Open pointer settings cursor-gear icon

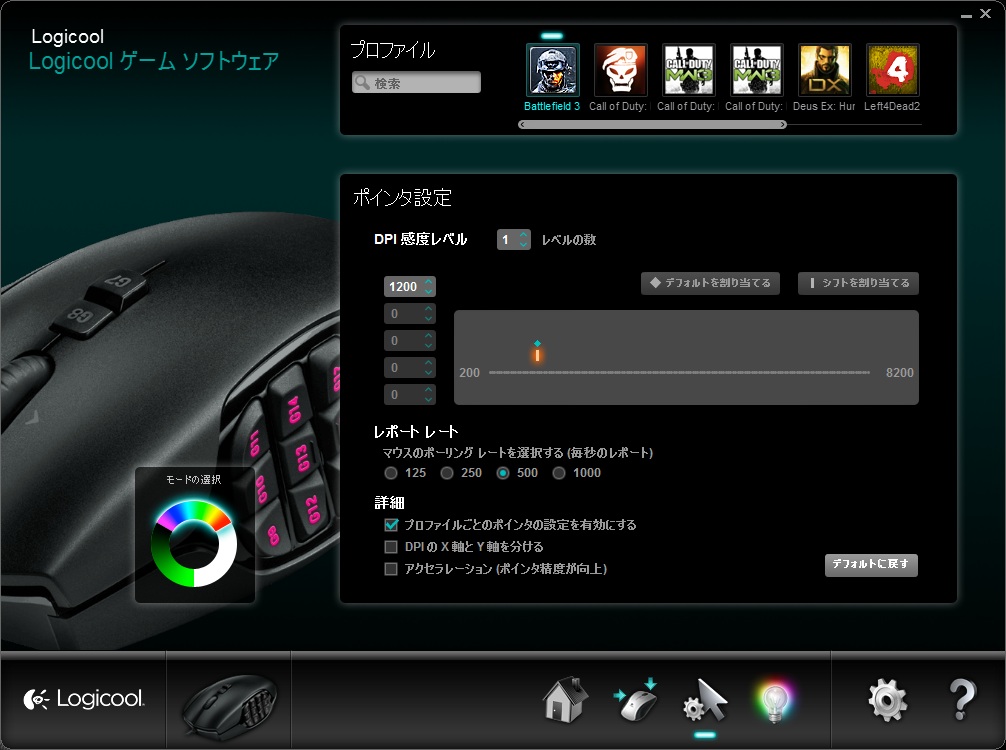pyautogui.click(x=704, y=700)
